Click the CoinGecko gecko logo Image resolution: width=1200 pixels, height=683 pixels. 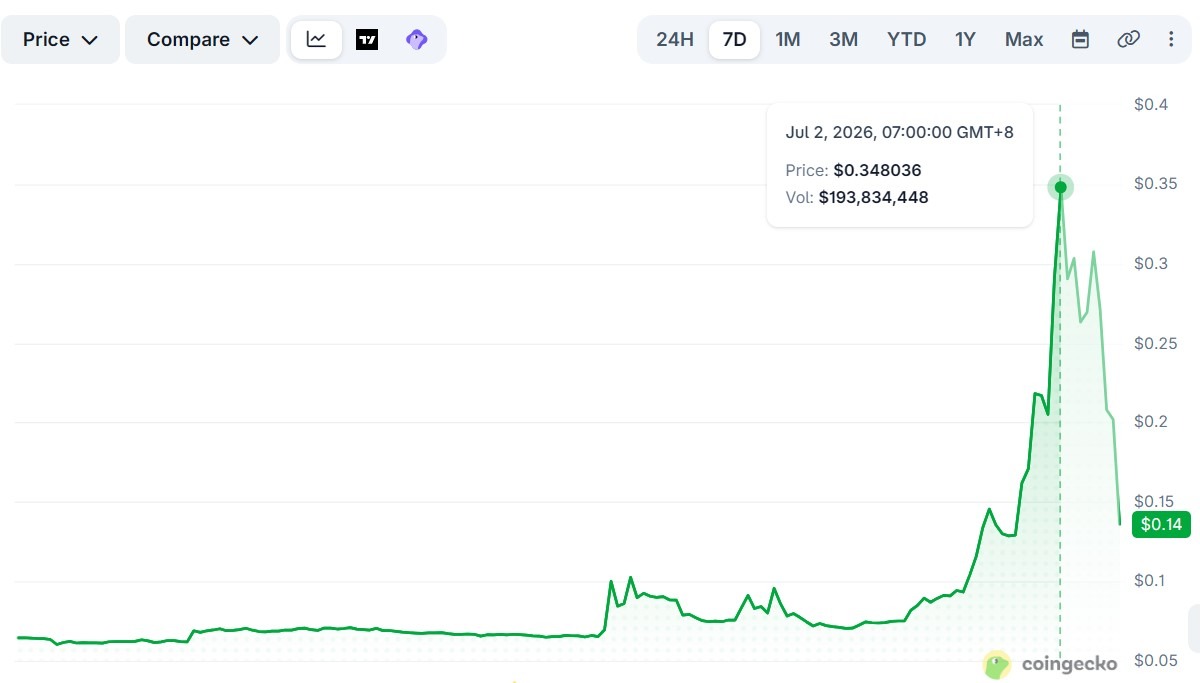click(x=997, y=664)
